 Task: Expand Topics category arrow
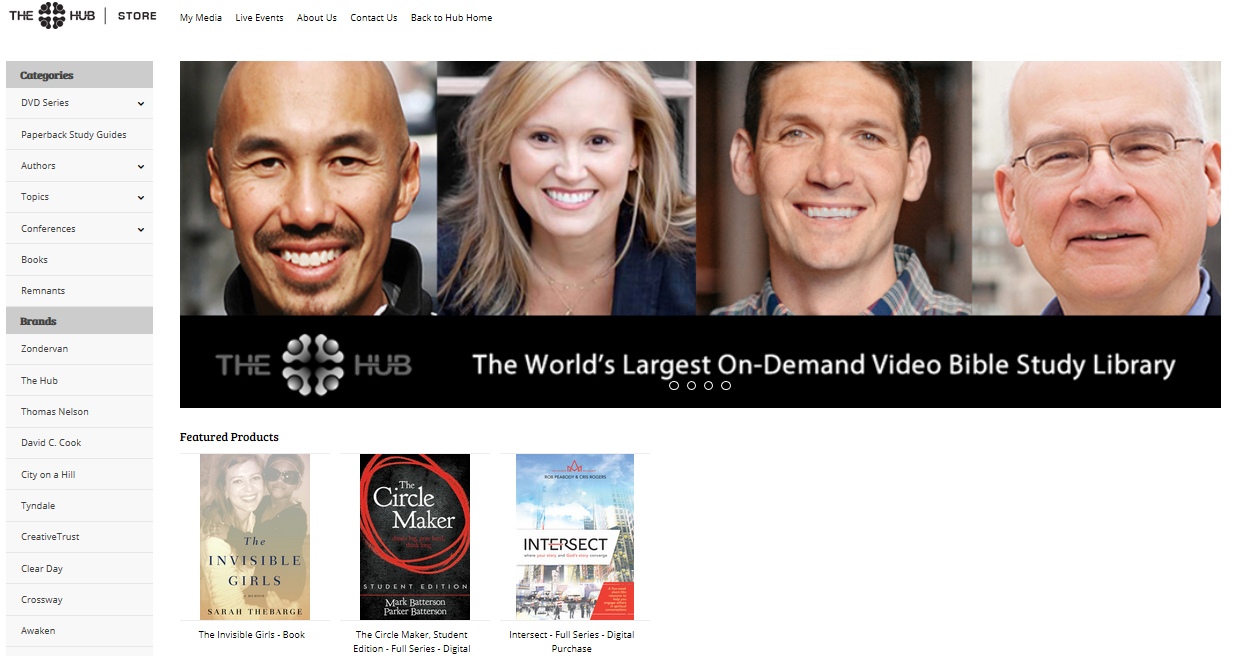point(141,197)
